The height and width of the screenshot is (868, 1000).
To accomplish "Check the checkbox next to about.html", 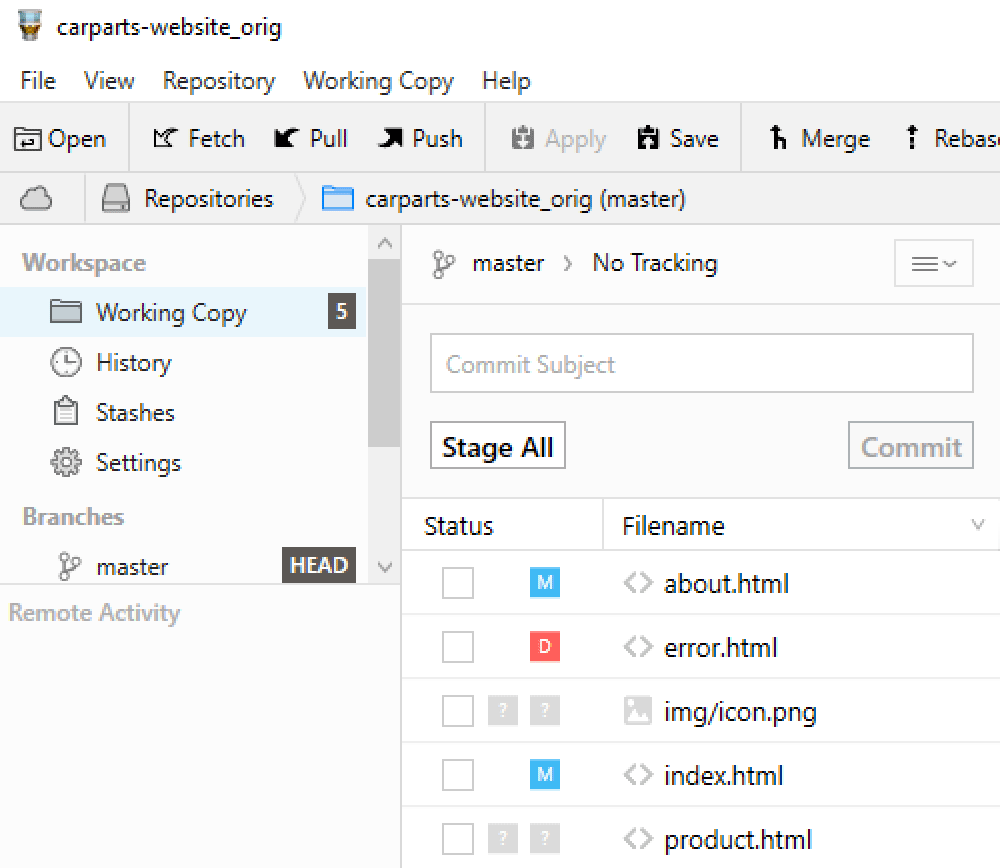I will 457,582.
